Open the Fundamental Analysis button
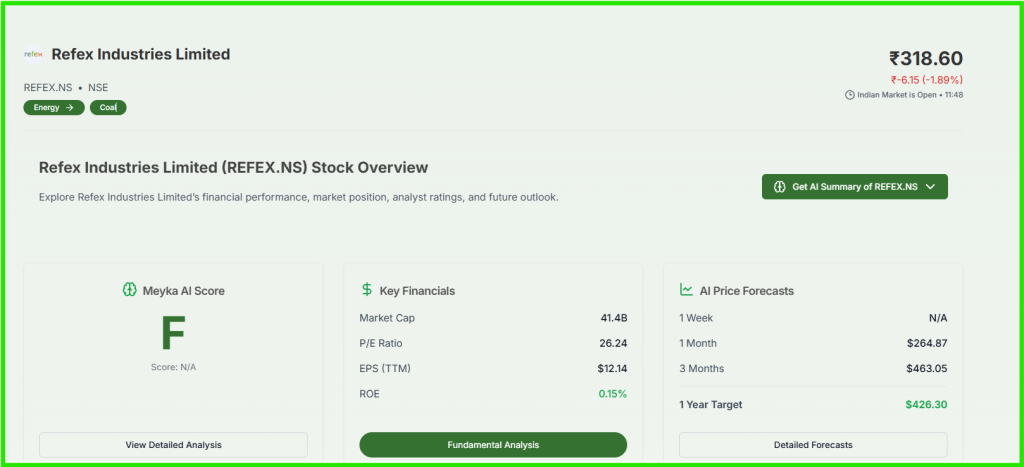This screenshot has width=1024, height=467. tap(493, 445)
